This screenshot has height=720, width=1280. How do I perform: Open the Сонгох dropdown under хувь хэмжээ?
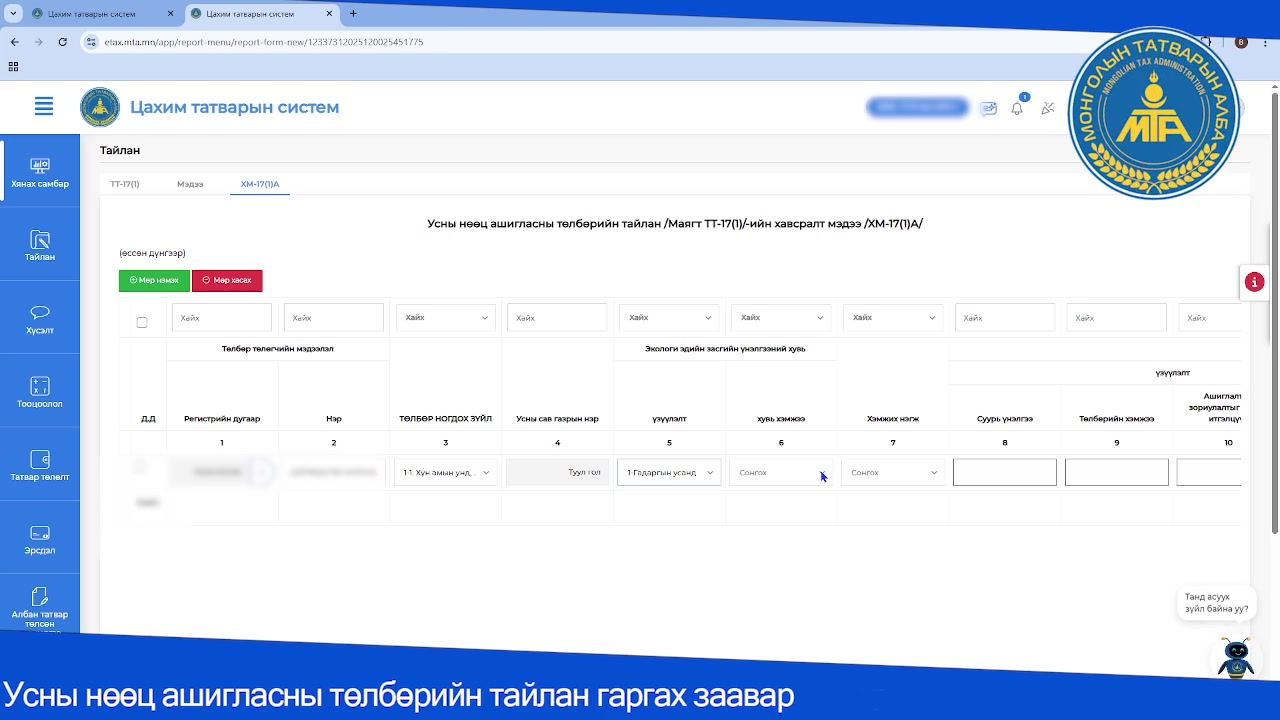(x=781, y=472)
